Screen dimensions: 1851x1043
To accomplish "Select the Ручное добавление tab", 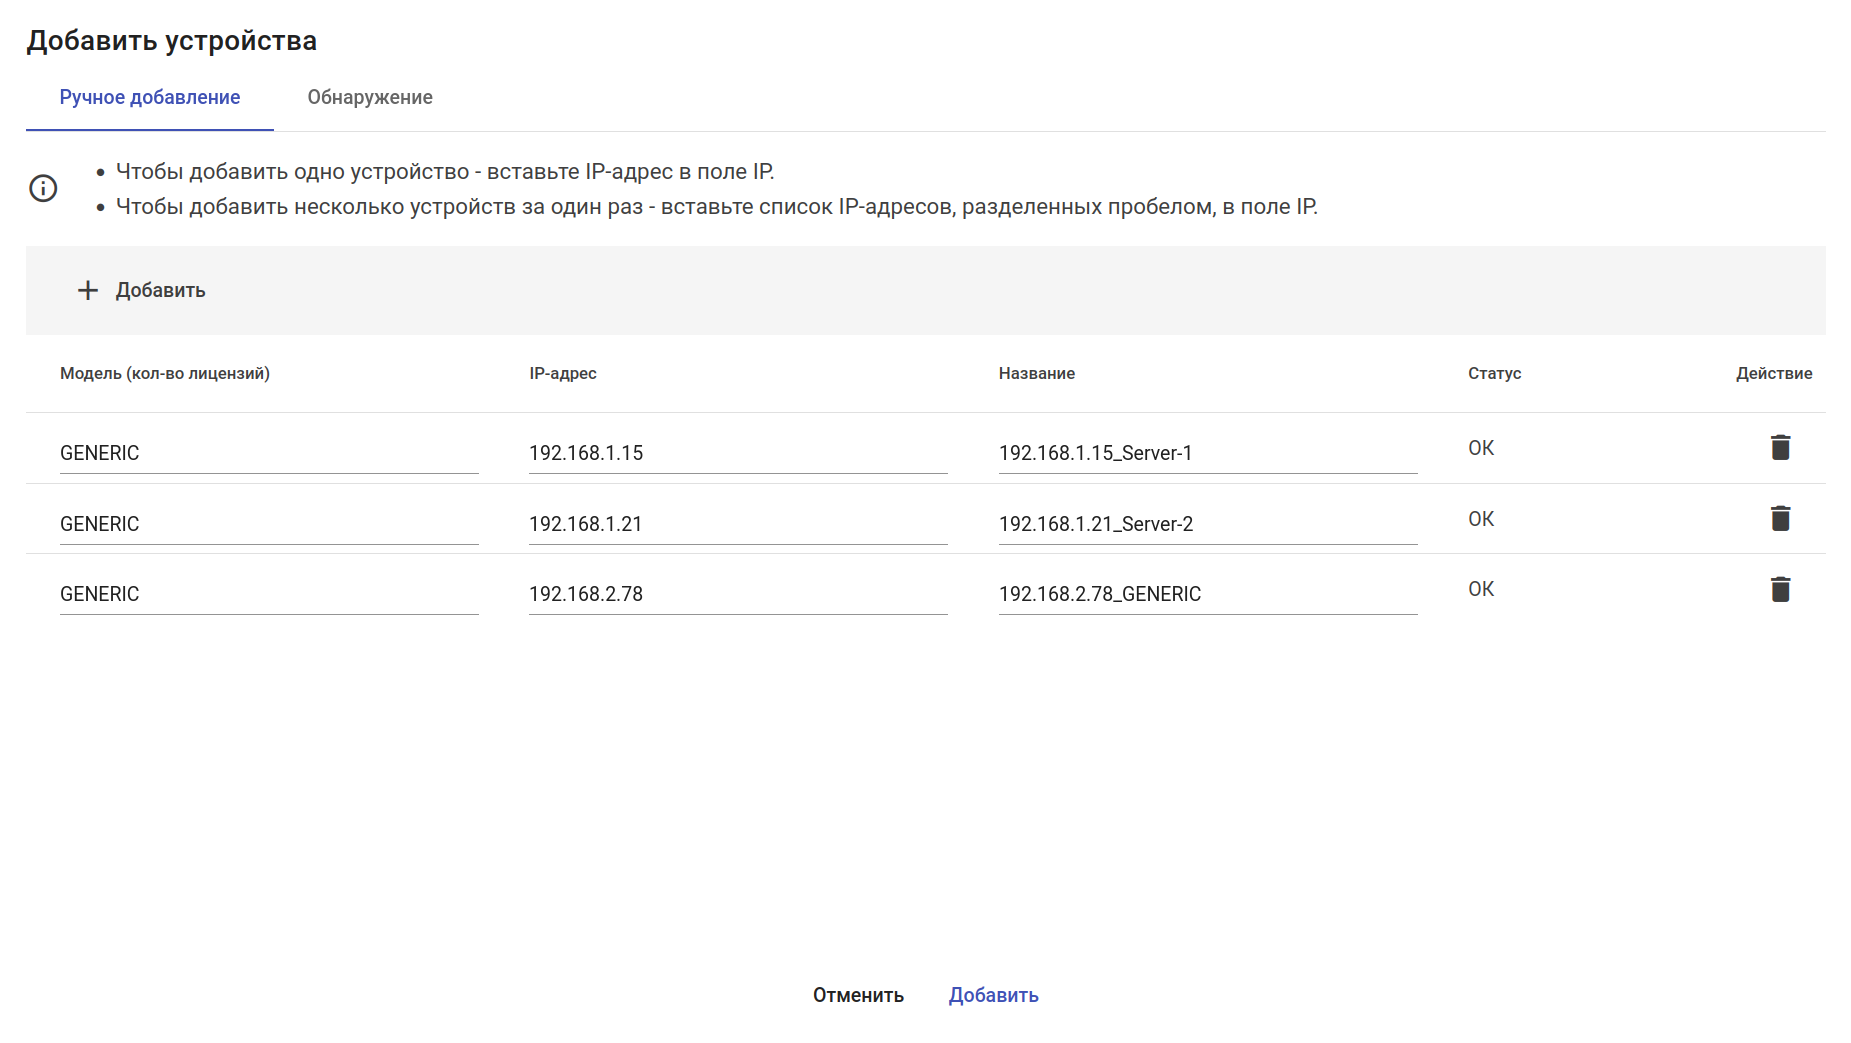I will coord(150,97).
